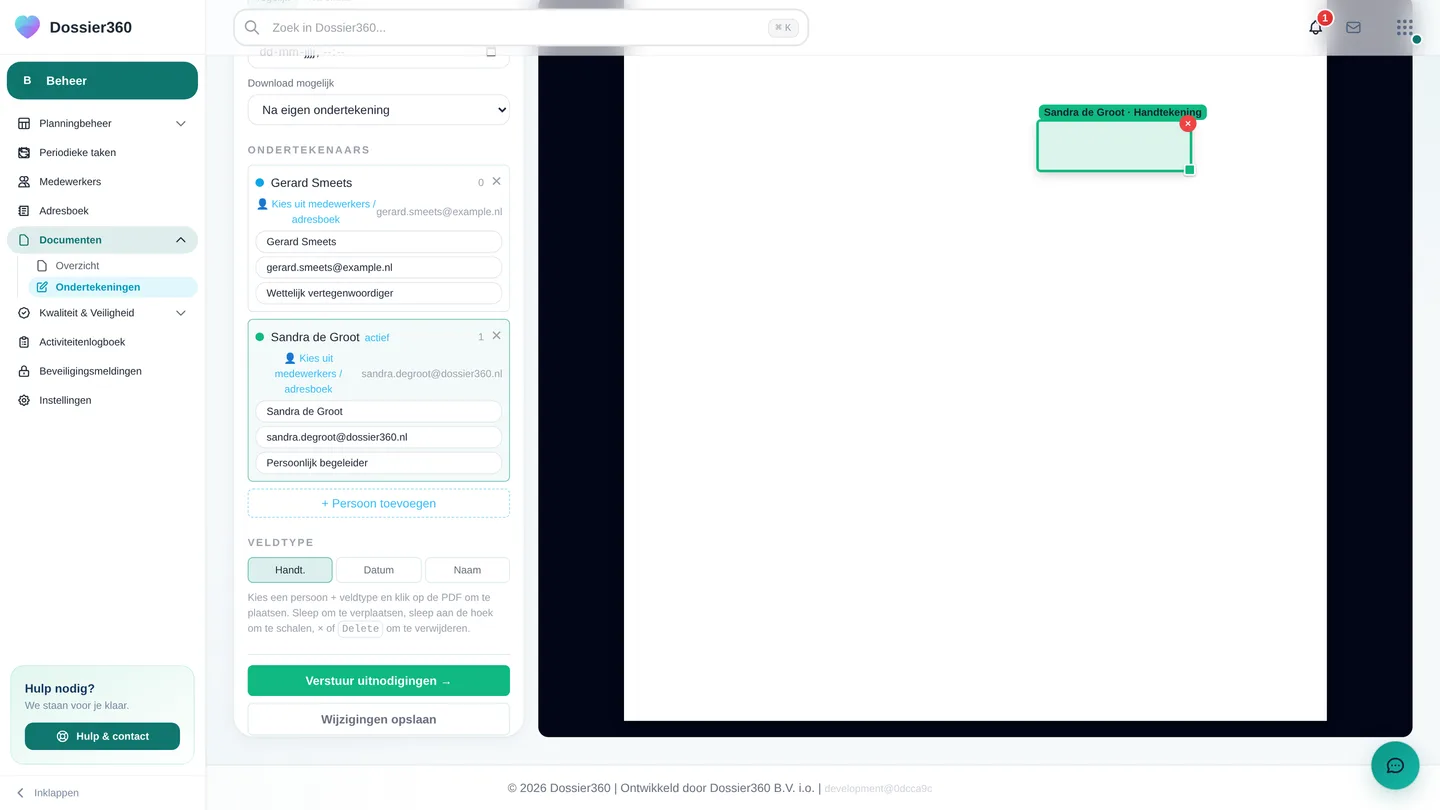Screen dimensions: 1440x810
Task: Open the mail envelope icon
Action: 1353,28
